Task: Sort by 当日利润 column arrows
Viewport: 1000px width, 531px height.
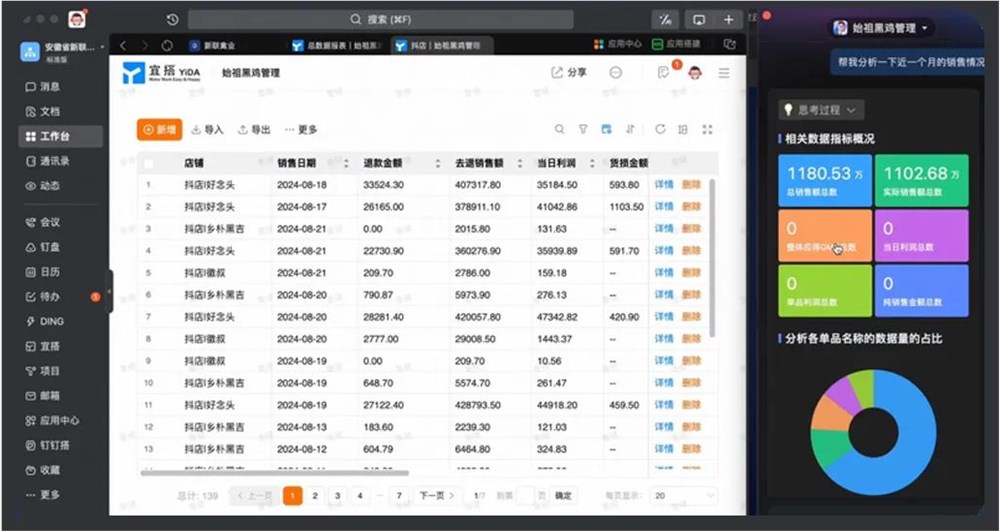Action: click(592, 164)
